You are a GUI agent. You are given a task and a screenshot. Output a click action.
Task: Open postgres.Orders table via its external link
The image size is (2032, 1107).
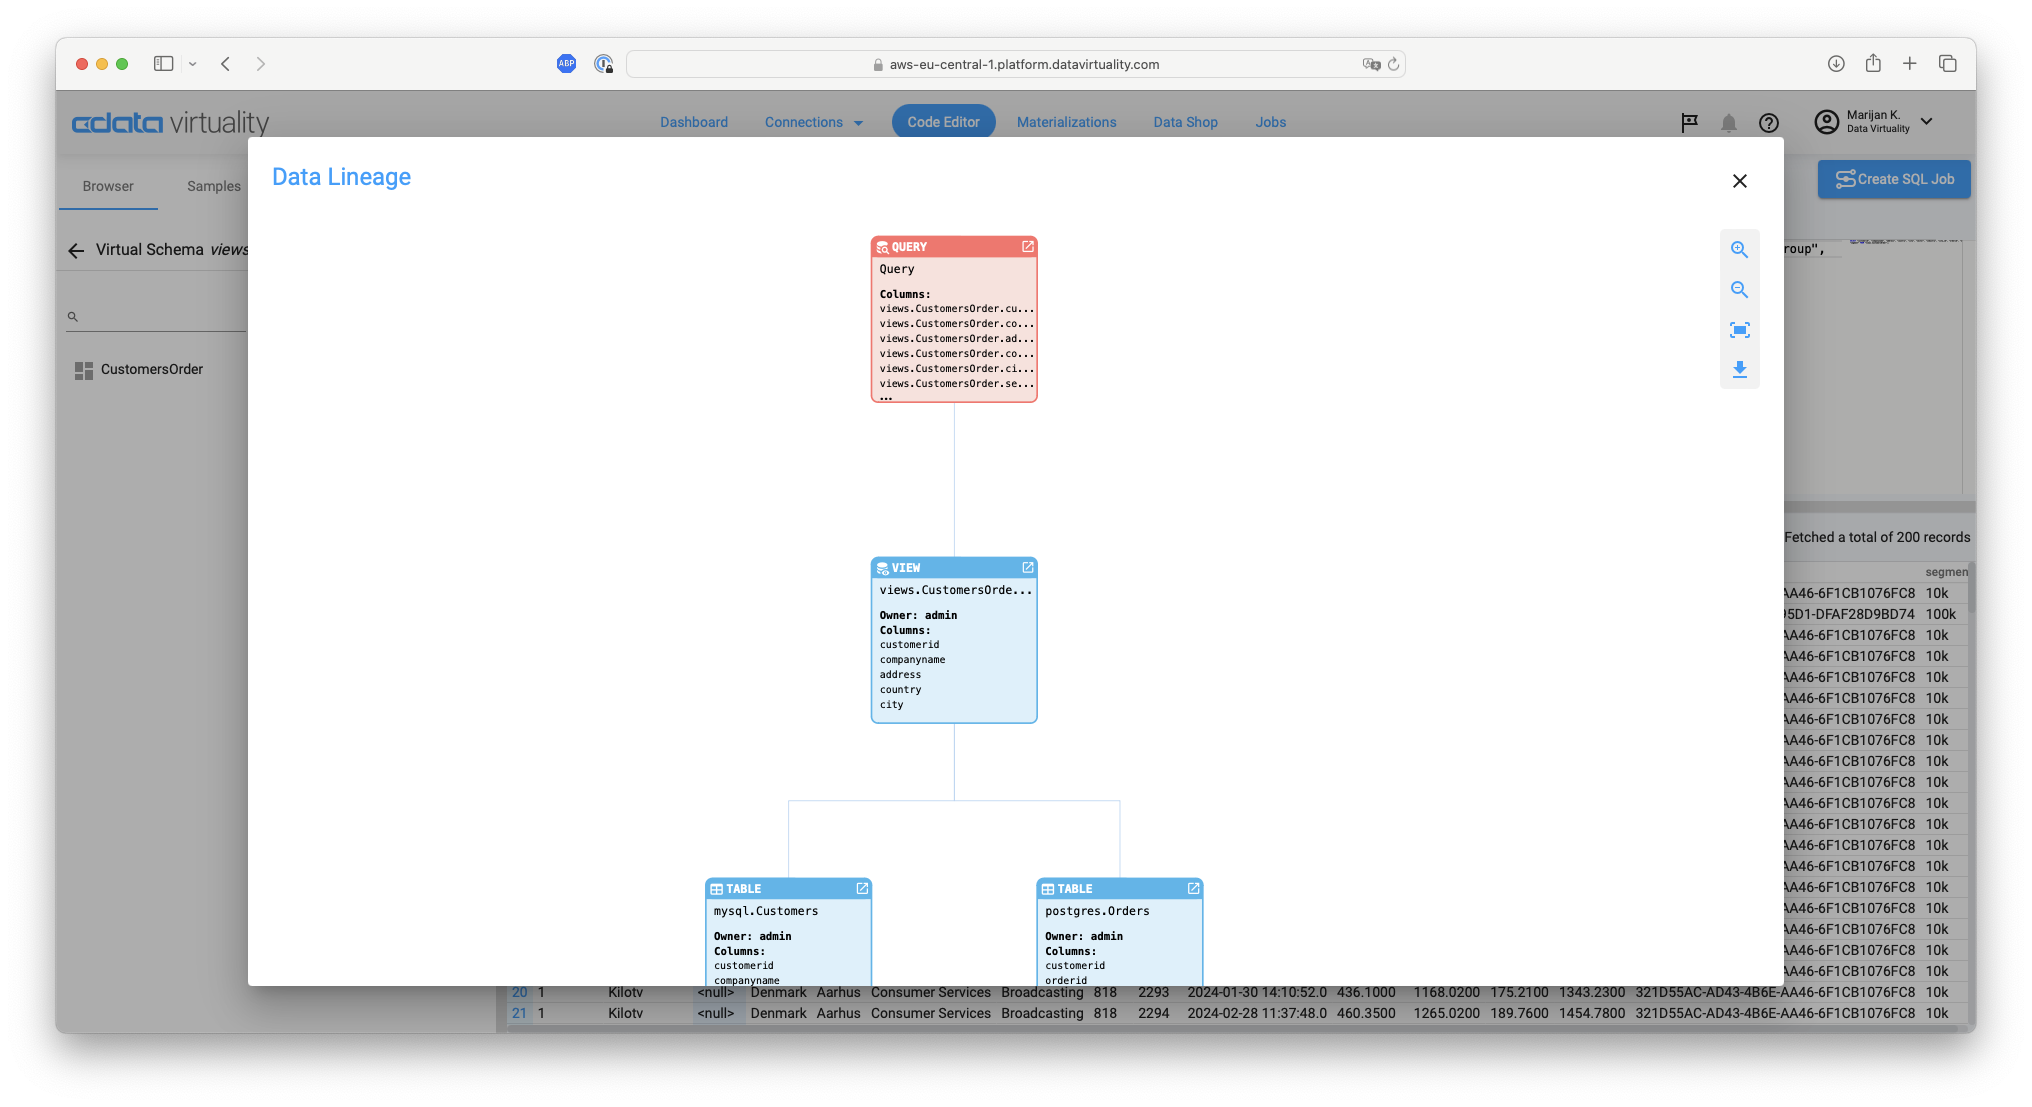click(x=1192, y=888)
